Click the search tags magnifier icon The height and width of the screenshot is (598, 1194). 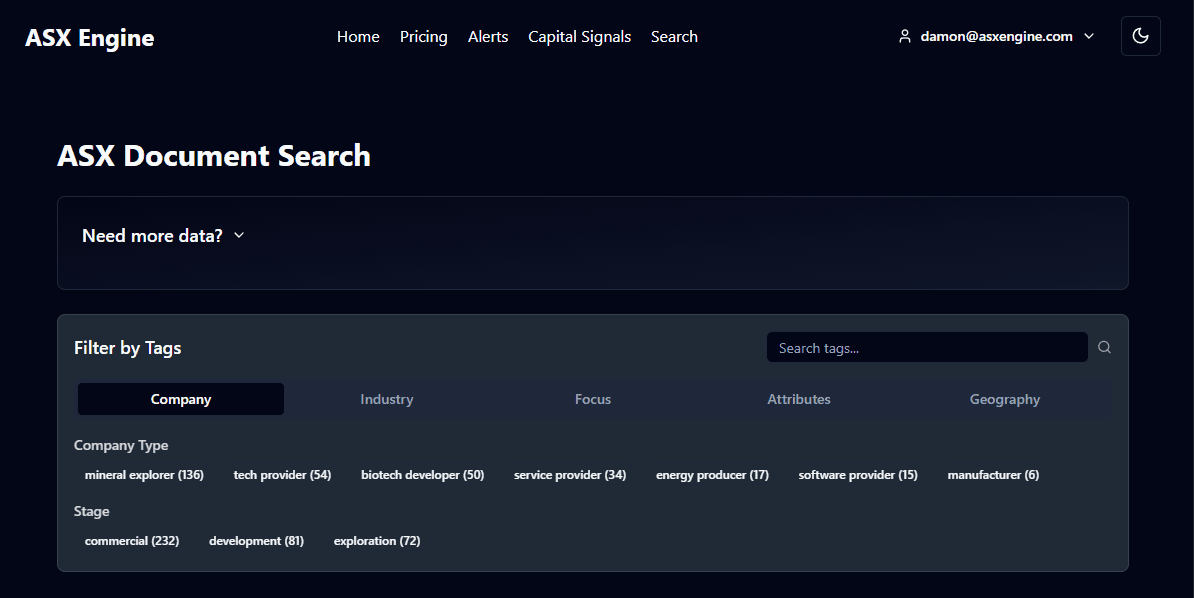click(x=1104, y=348)
